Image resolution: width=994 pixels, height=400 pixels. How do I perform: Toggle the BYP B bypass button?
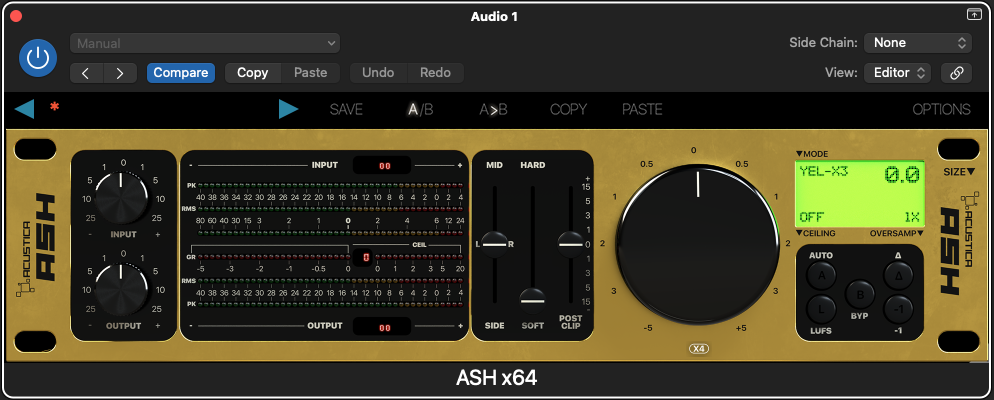(860, 294)
